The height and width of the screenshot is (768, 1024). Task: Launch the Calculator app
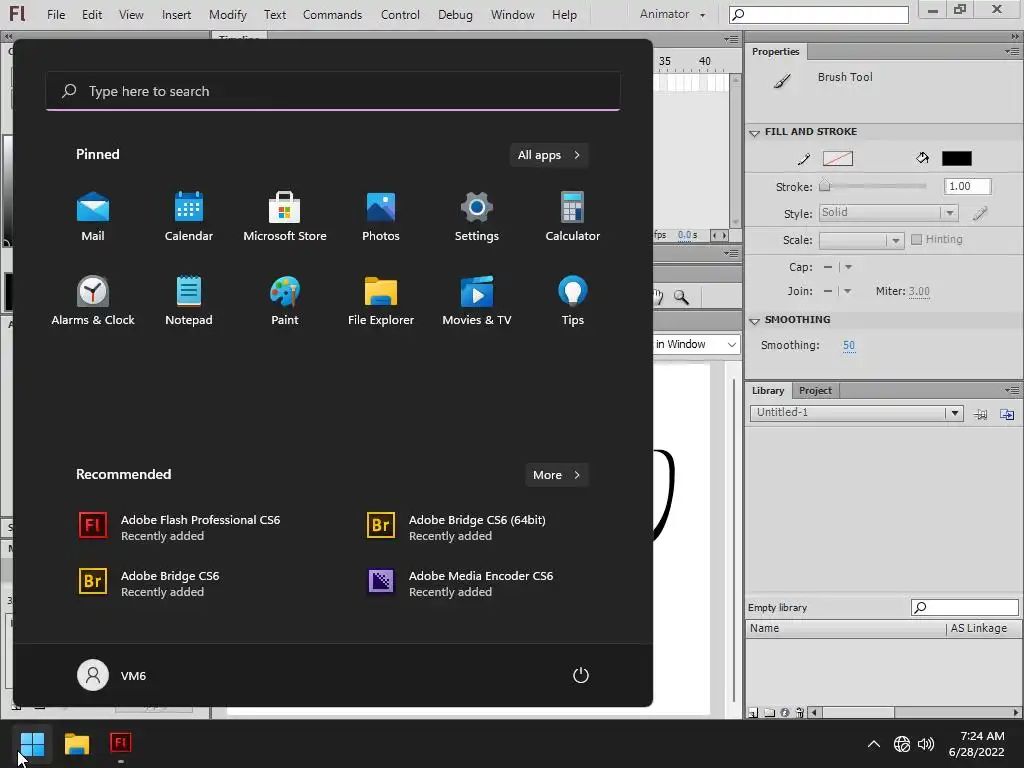tap(573, 217)
